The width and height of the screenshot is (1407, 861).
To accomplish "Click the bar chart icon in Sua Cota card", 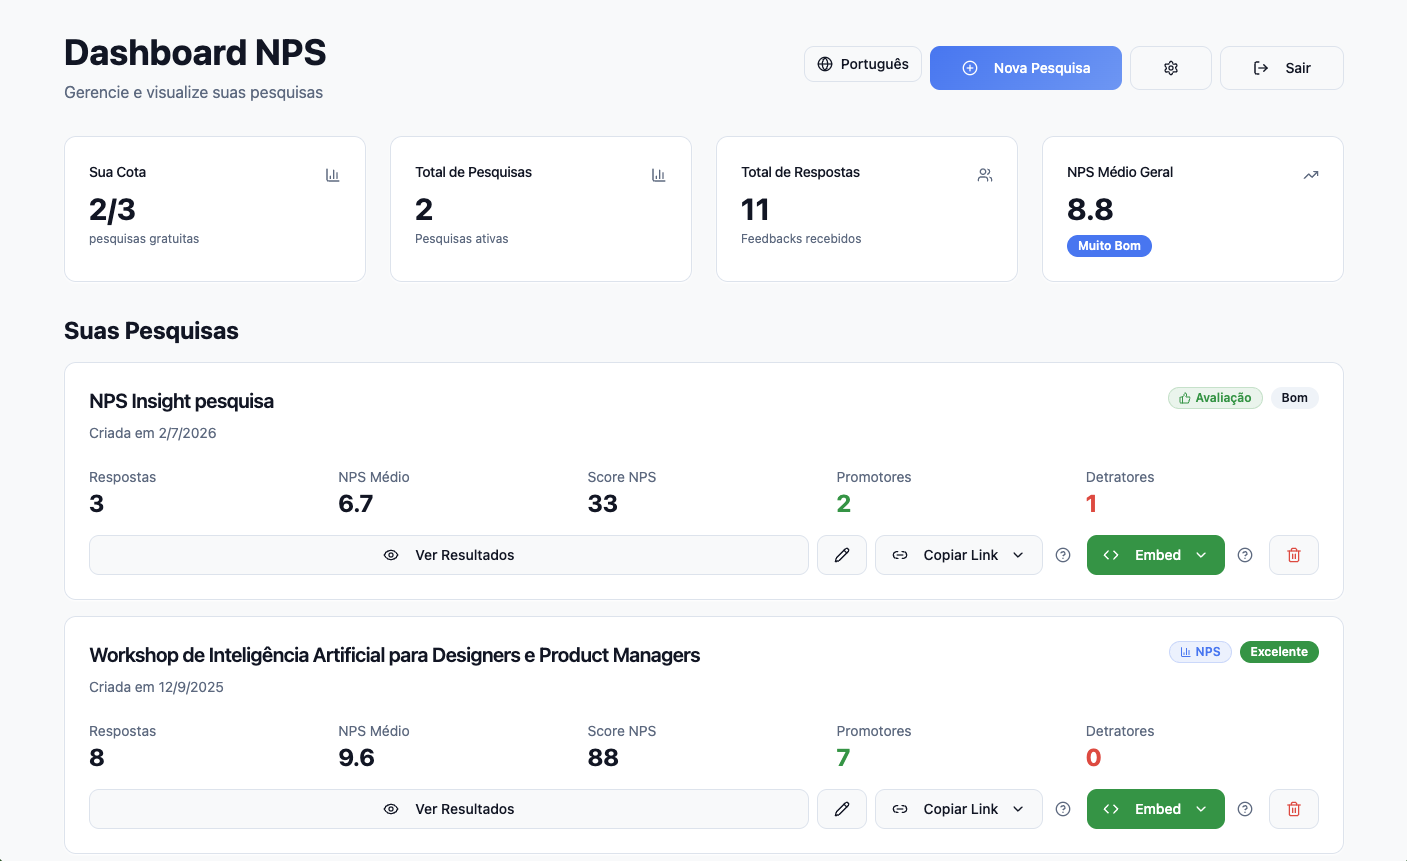I will click(333, 175).
